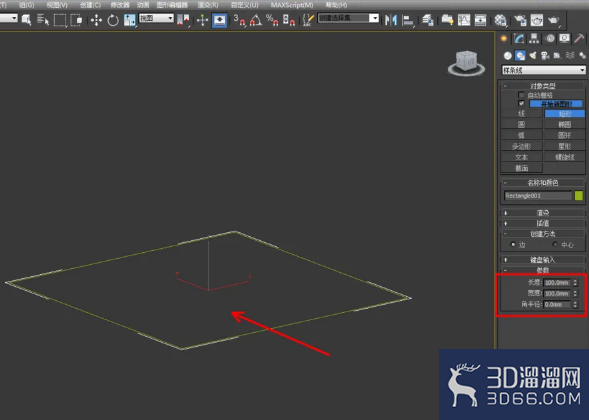This screenshot has height=420, width=589.
Task: Uncheck the Start New Shape checkbox
Action: point(521,103)
